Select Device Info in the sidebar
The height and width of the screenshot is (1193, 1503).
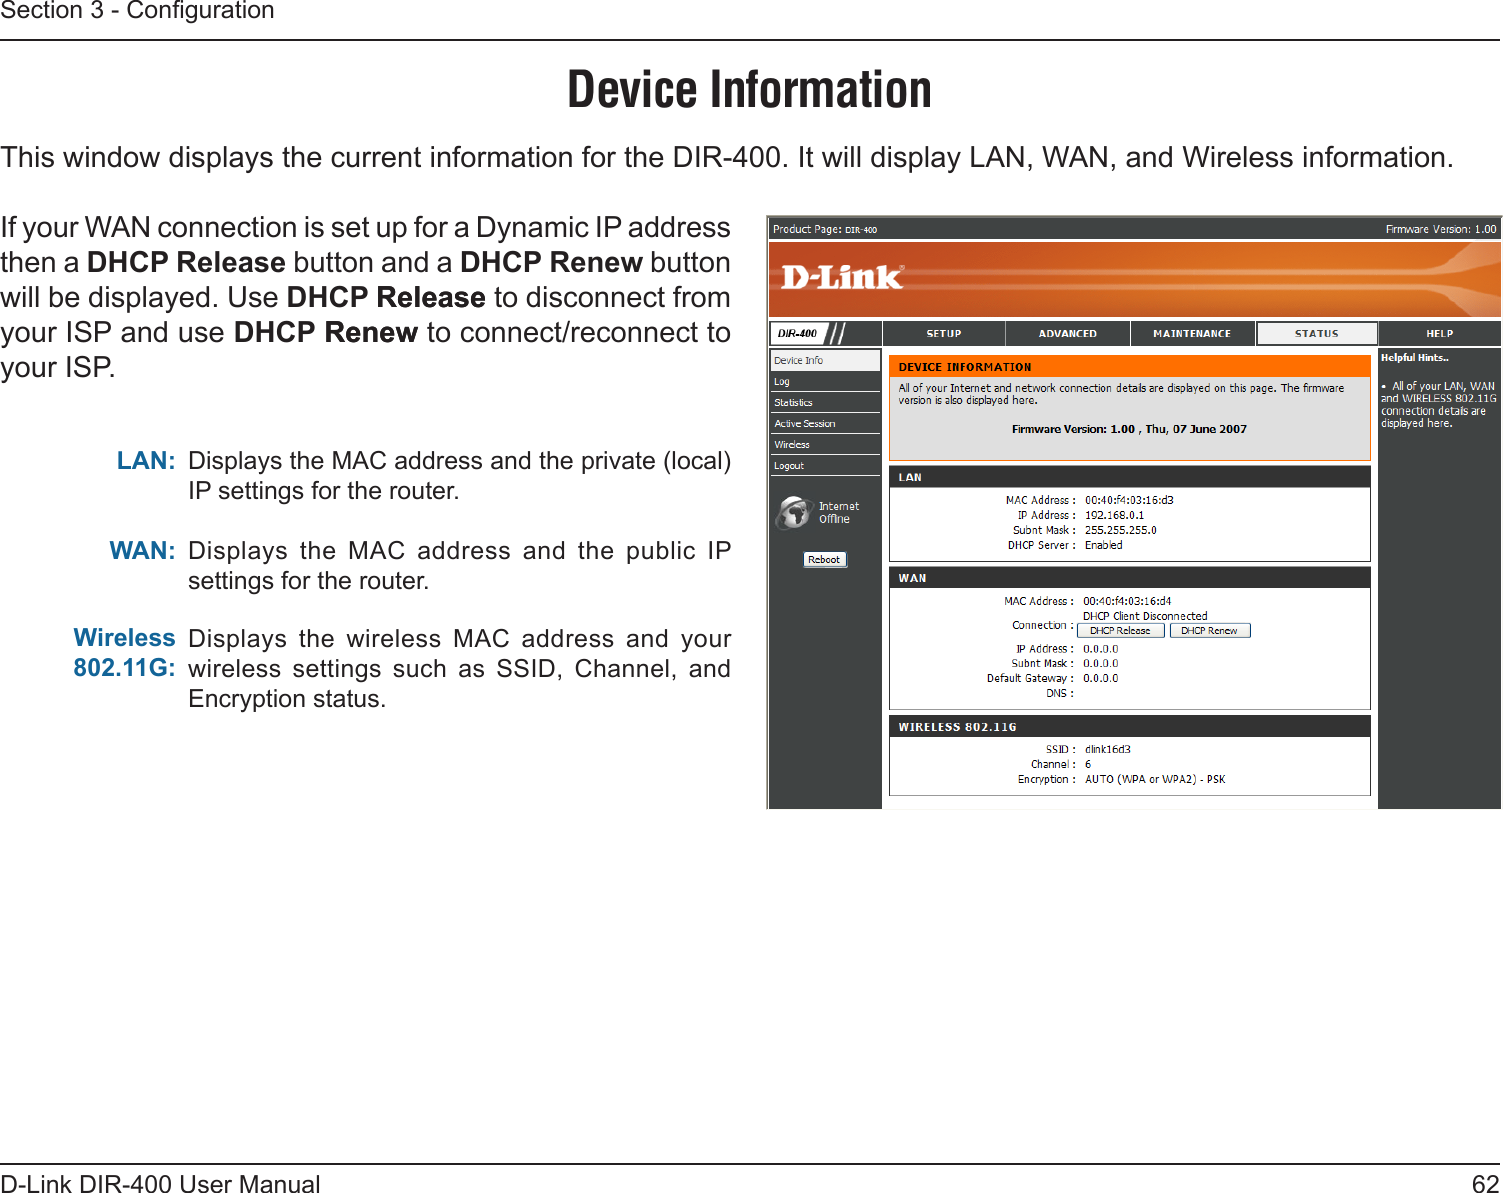[825, 360]
